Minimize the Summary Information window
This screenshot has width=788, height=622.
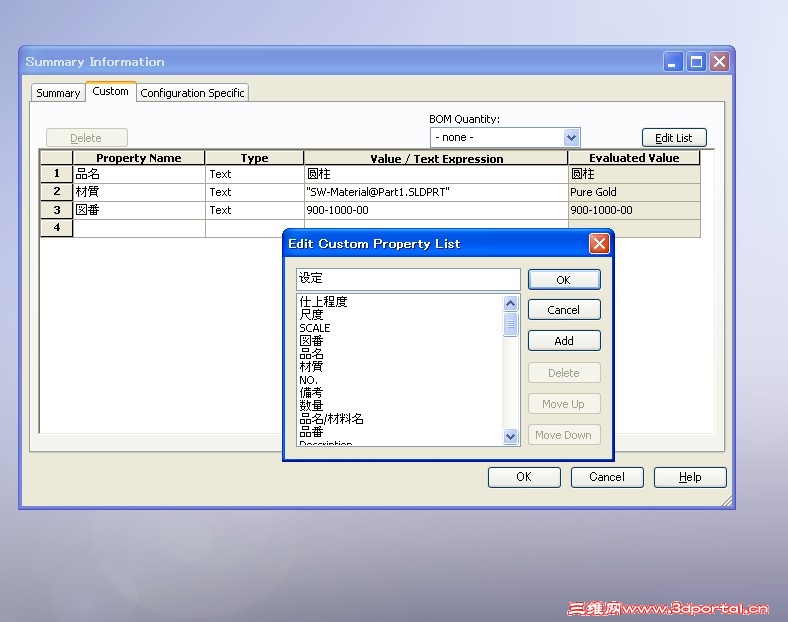click(673, 62)
